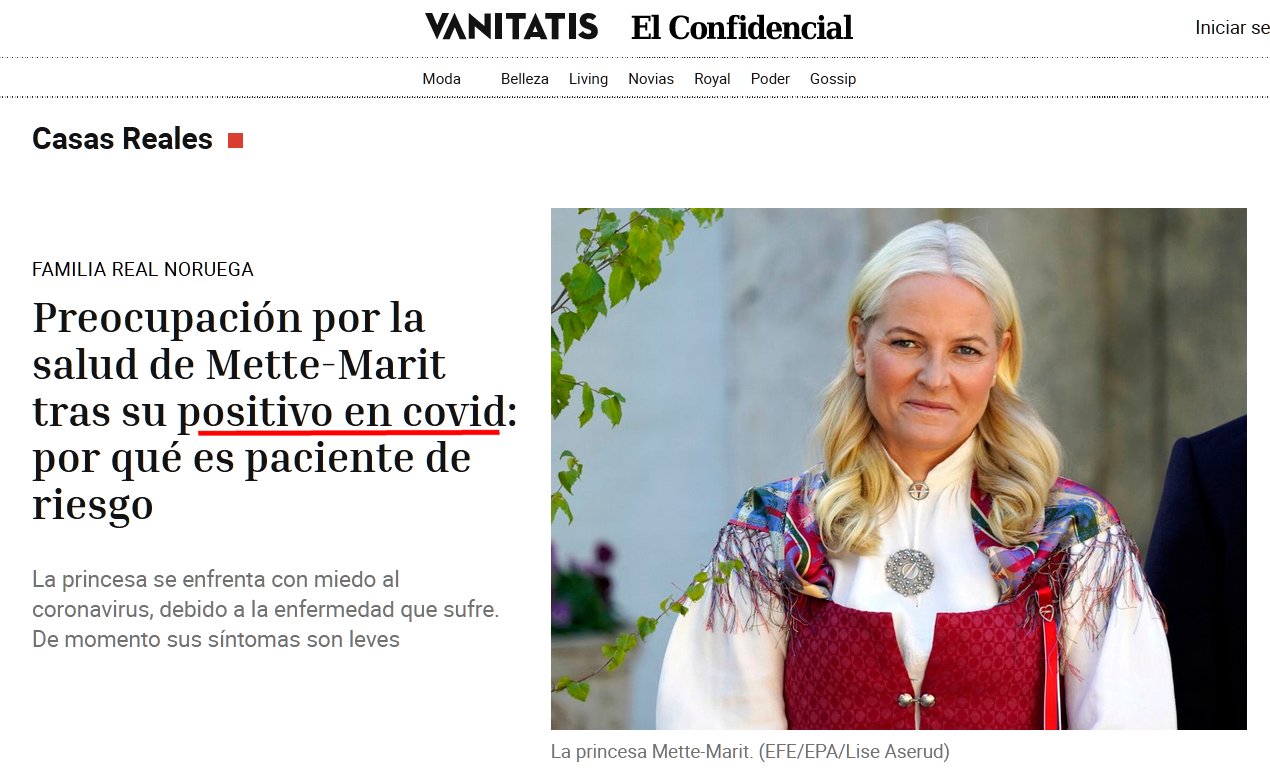This screenshot has height=768, width=1270.
Task: Select the Living menu item
Action: point(588,79)
